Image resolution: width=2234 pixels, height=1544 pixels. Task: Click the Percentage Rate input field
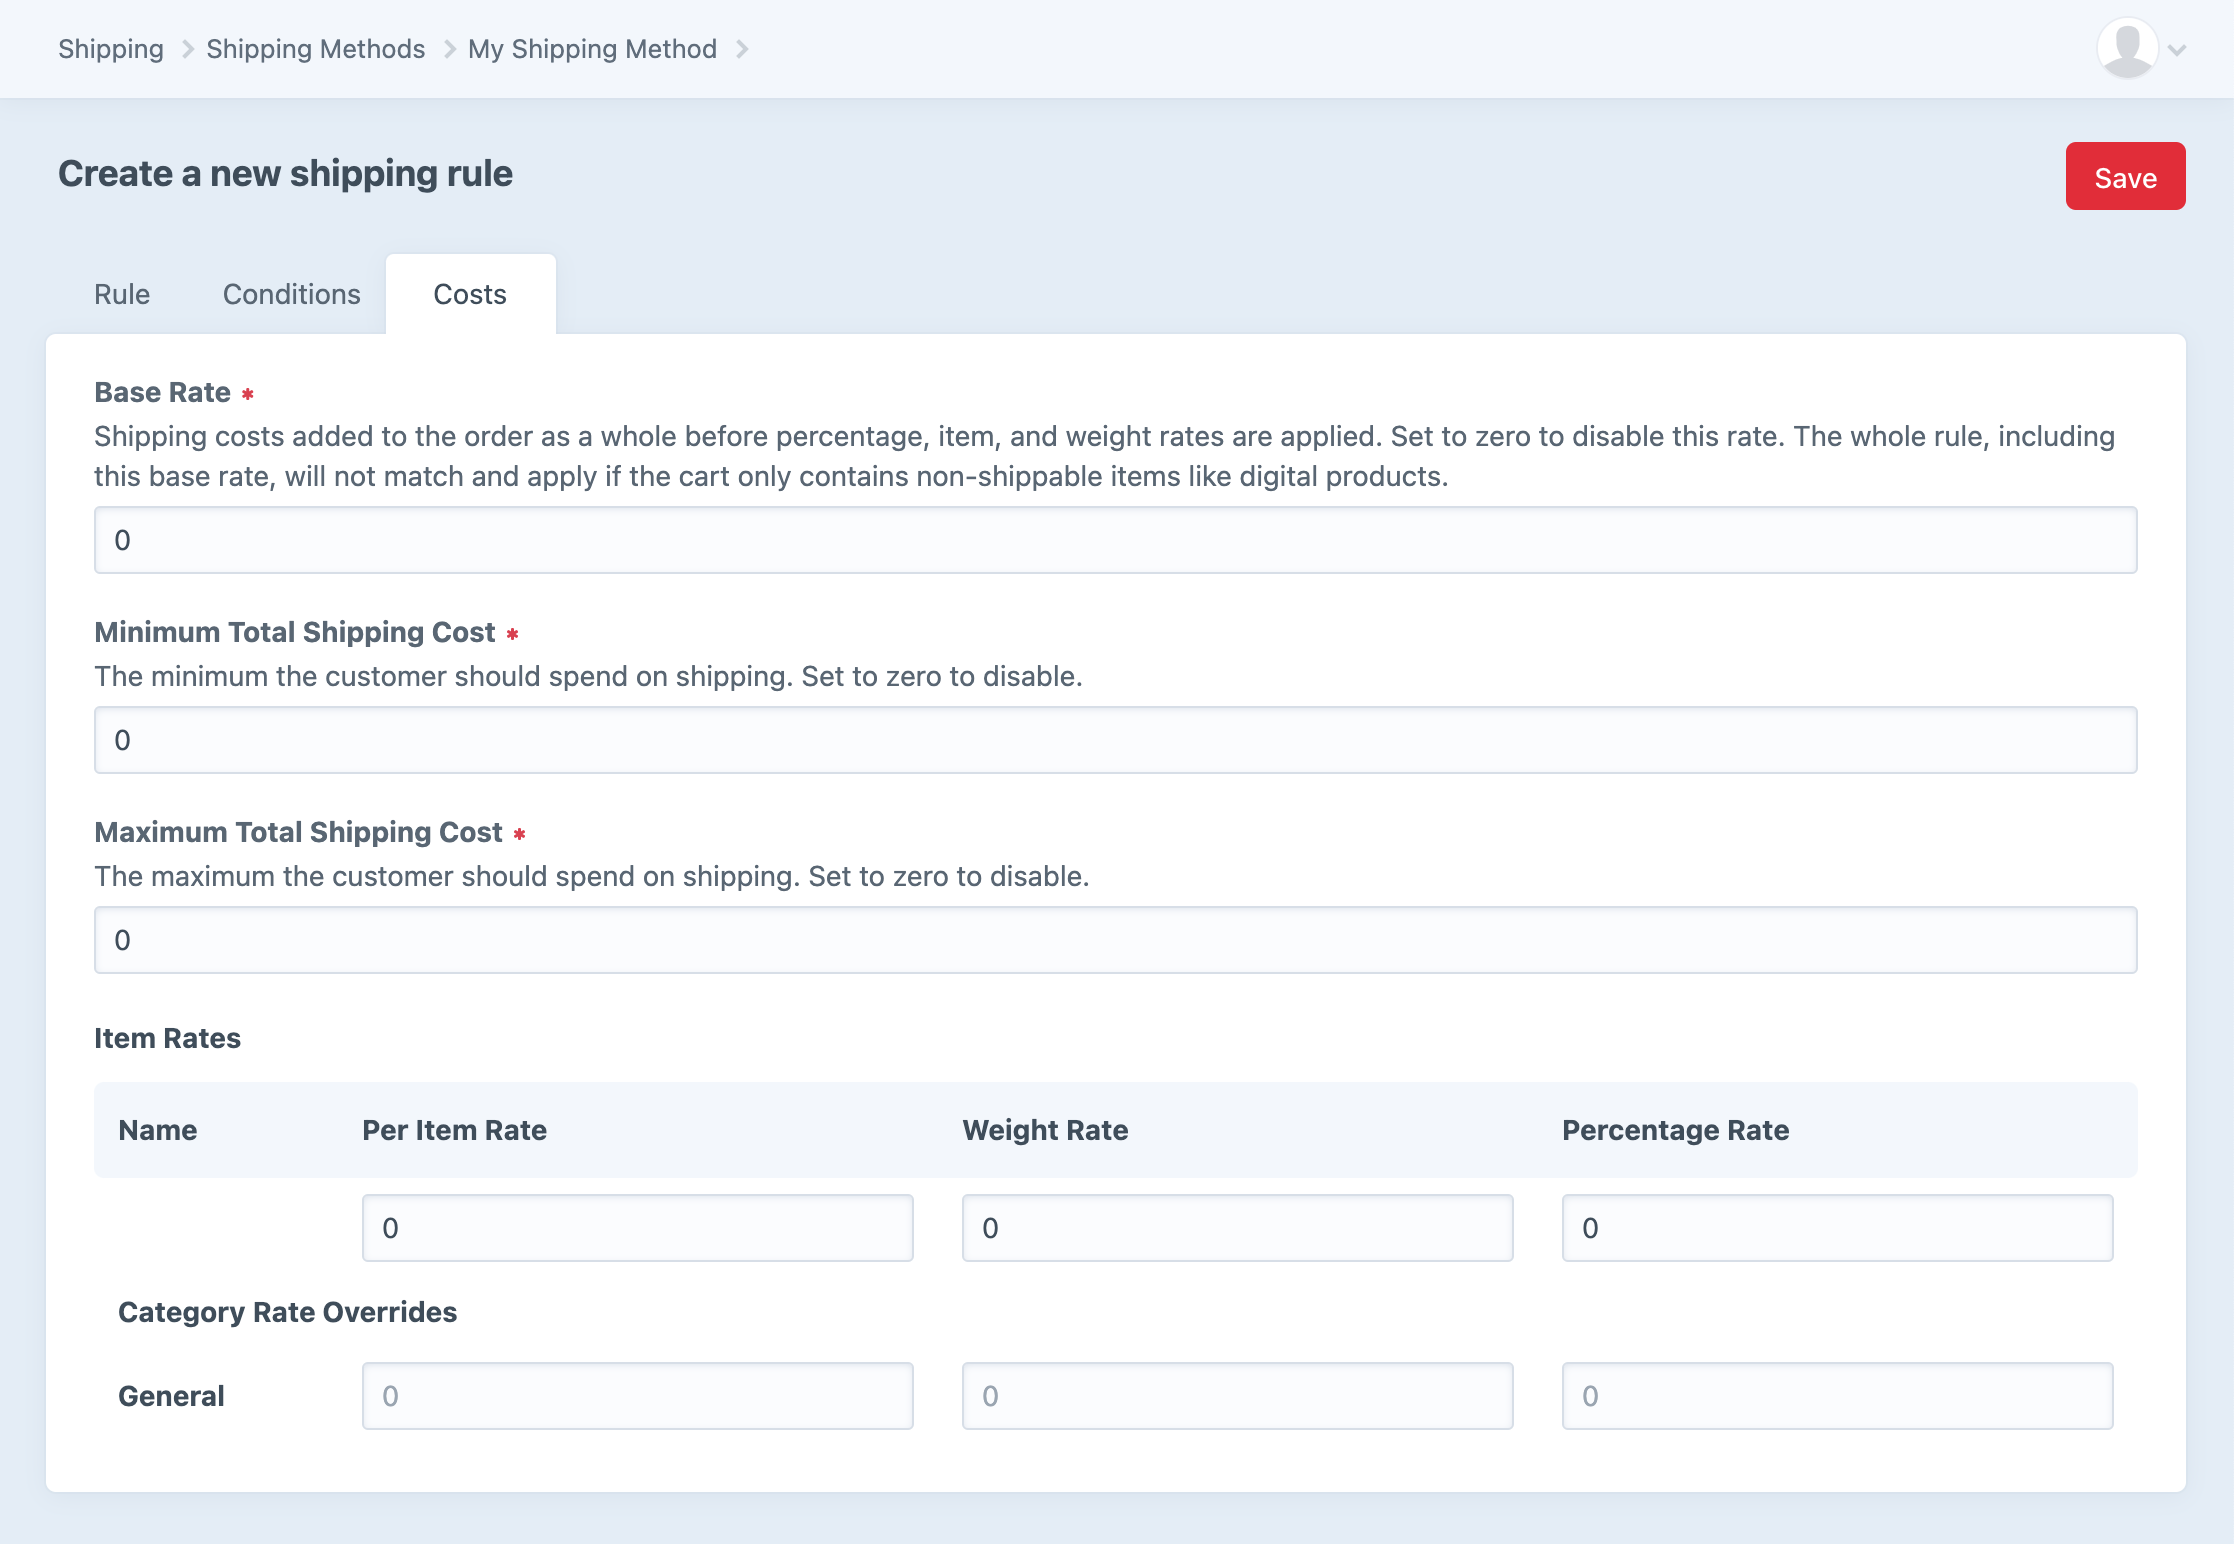tap(1837, 1227)
